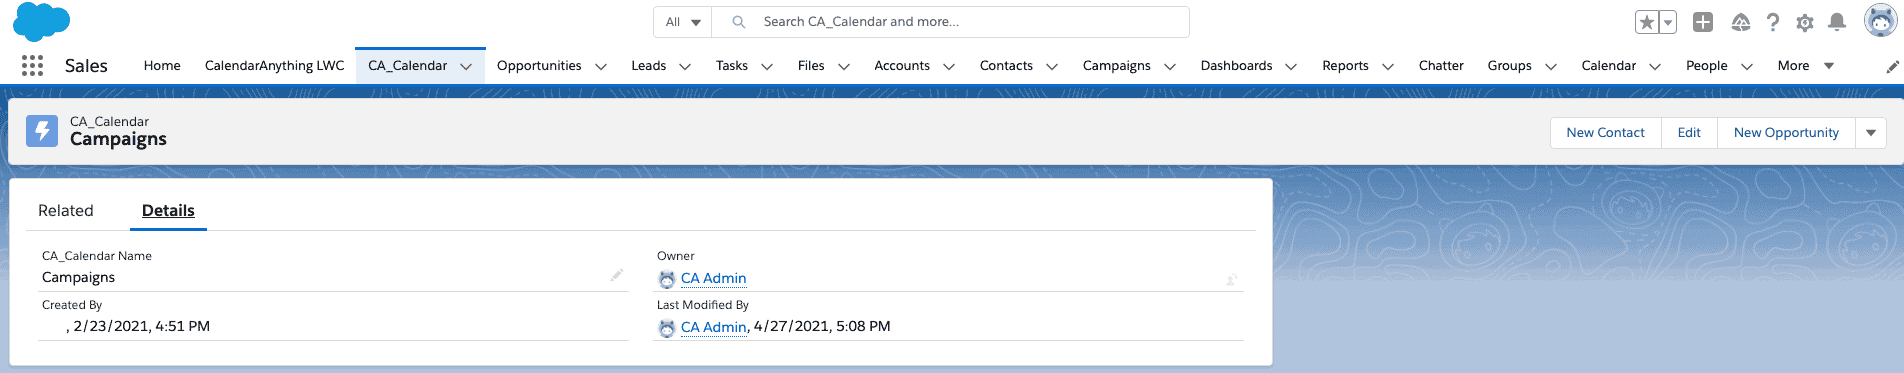
Task: Click the avatar icon in Last Modified By
Action: pos(667,328)
